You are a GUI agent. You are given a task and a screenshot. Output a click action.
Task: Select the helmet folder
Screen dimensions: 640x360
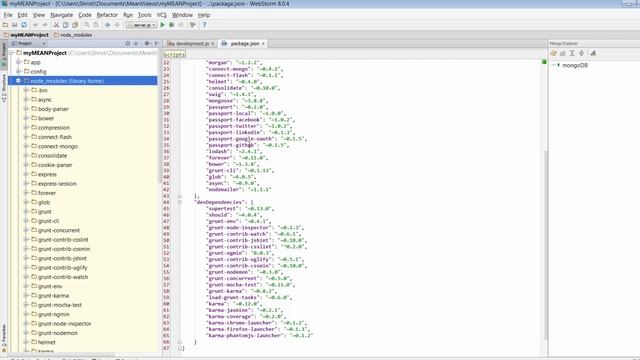[47, 342]
